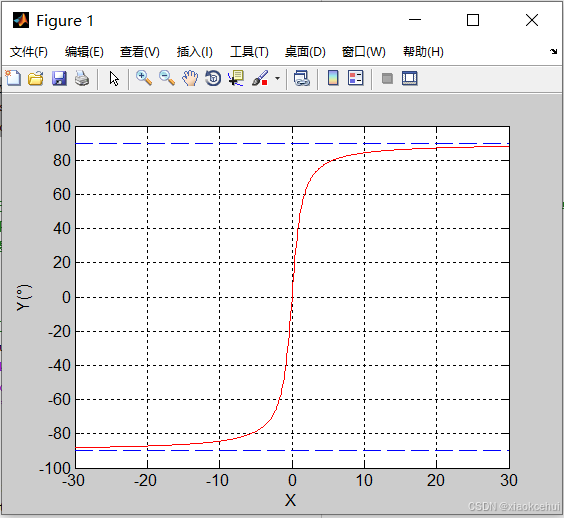Open the 桌面(D) menu
This screenshot has height=518, width=564.
click(305, 52)
